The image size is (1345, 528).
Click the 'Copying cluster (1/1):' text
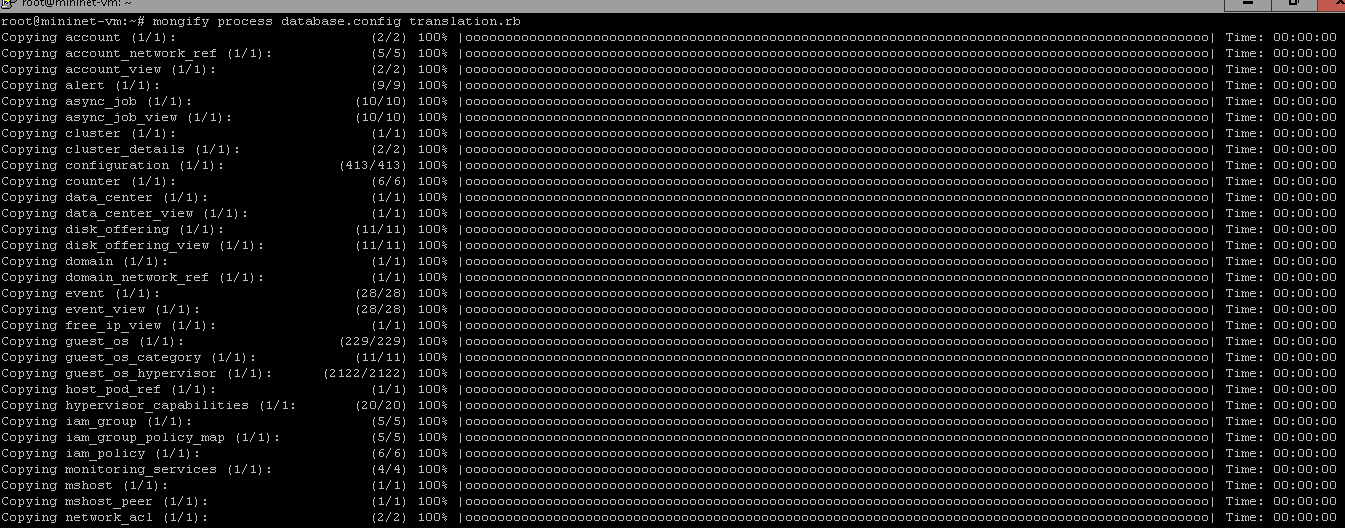tap(89, 133)
